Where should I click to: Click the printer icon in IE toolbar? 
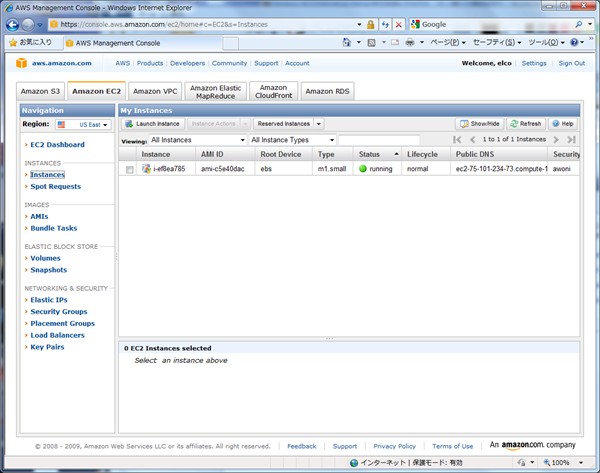410,42
